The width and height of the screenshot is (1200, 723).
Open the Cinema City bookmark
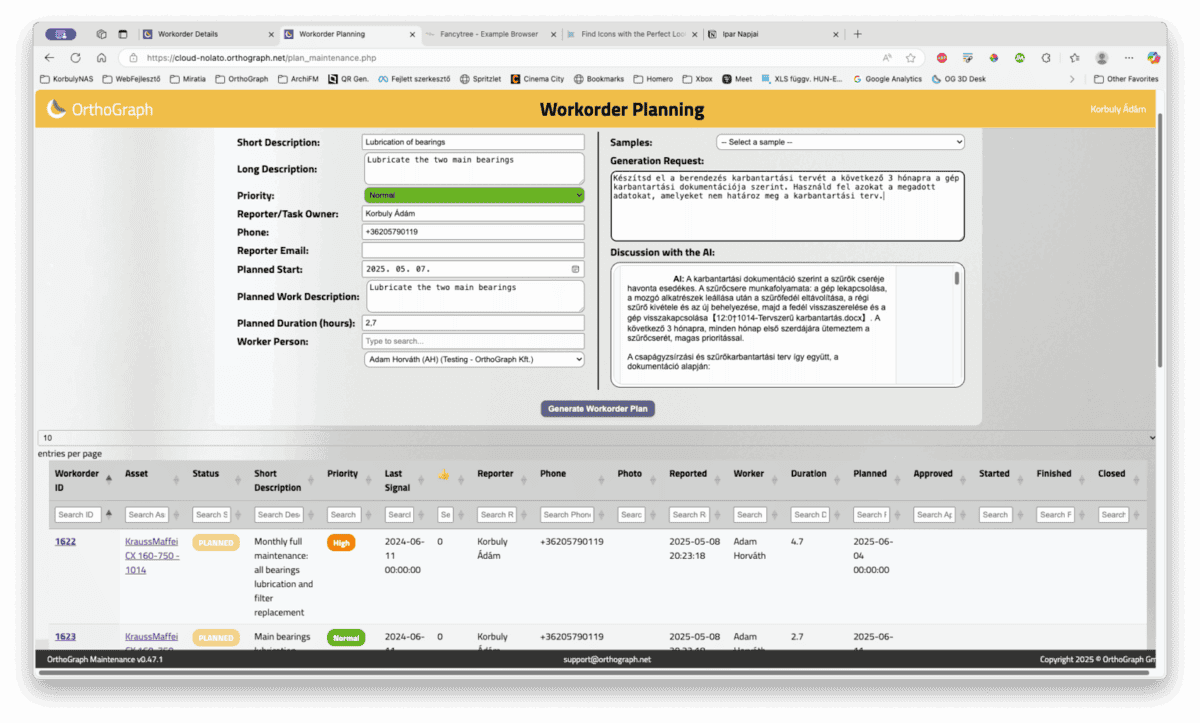[537, 79]
